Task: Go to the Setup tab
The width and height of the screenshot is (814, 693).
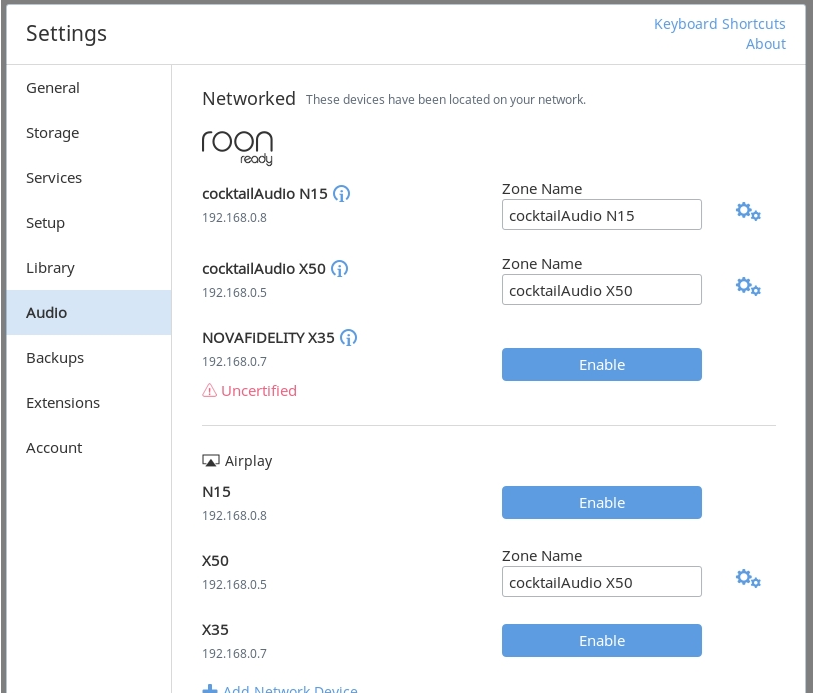Action: (89, 223)
